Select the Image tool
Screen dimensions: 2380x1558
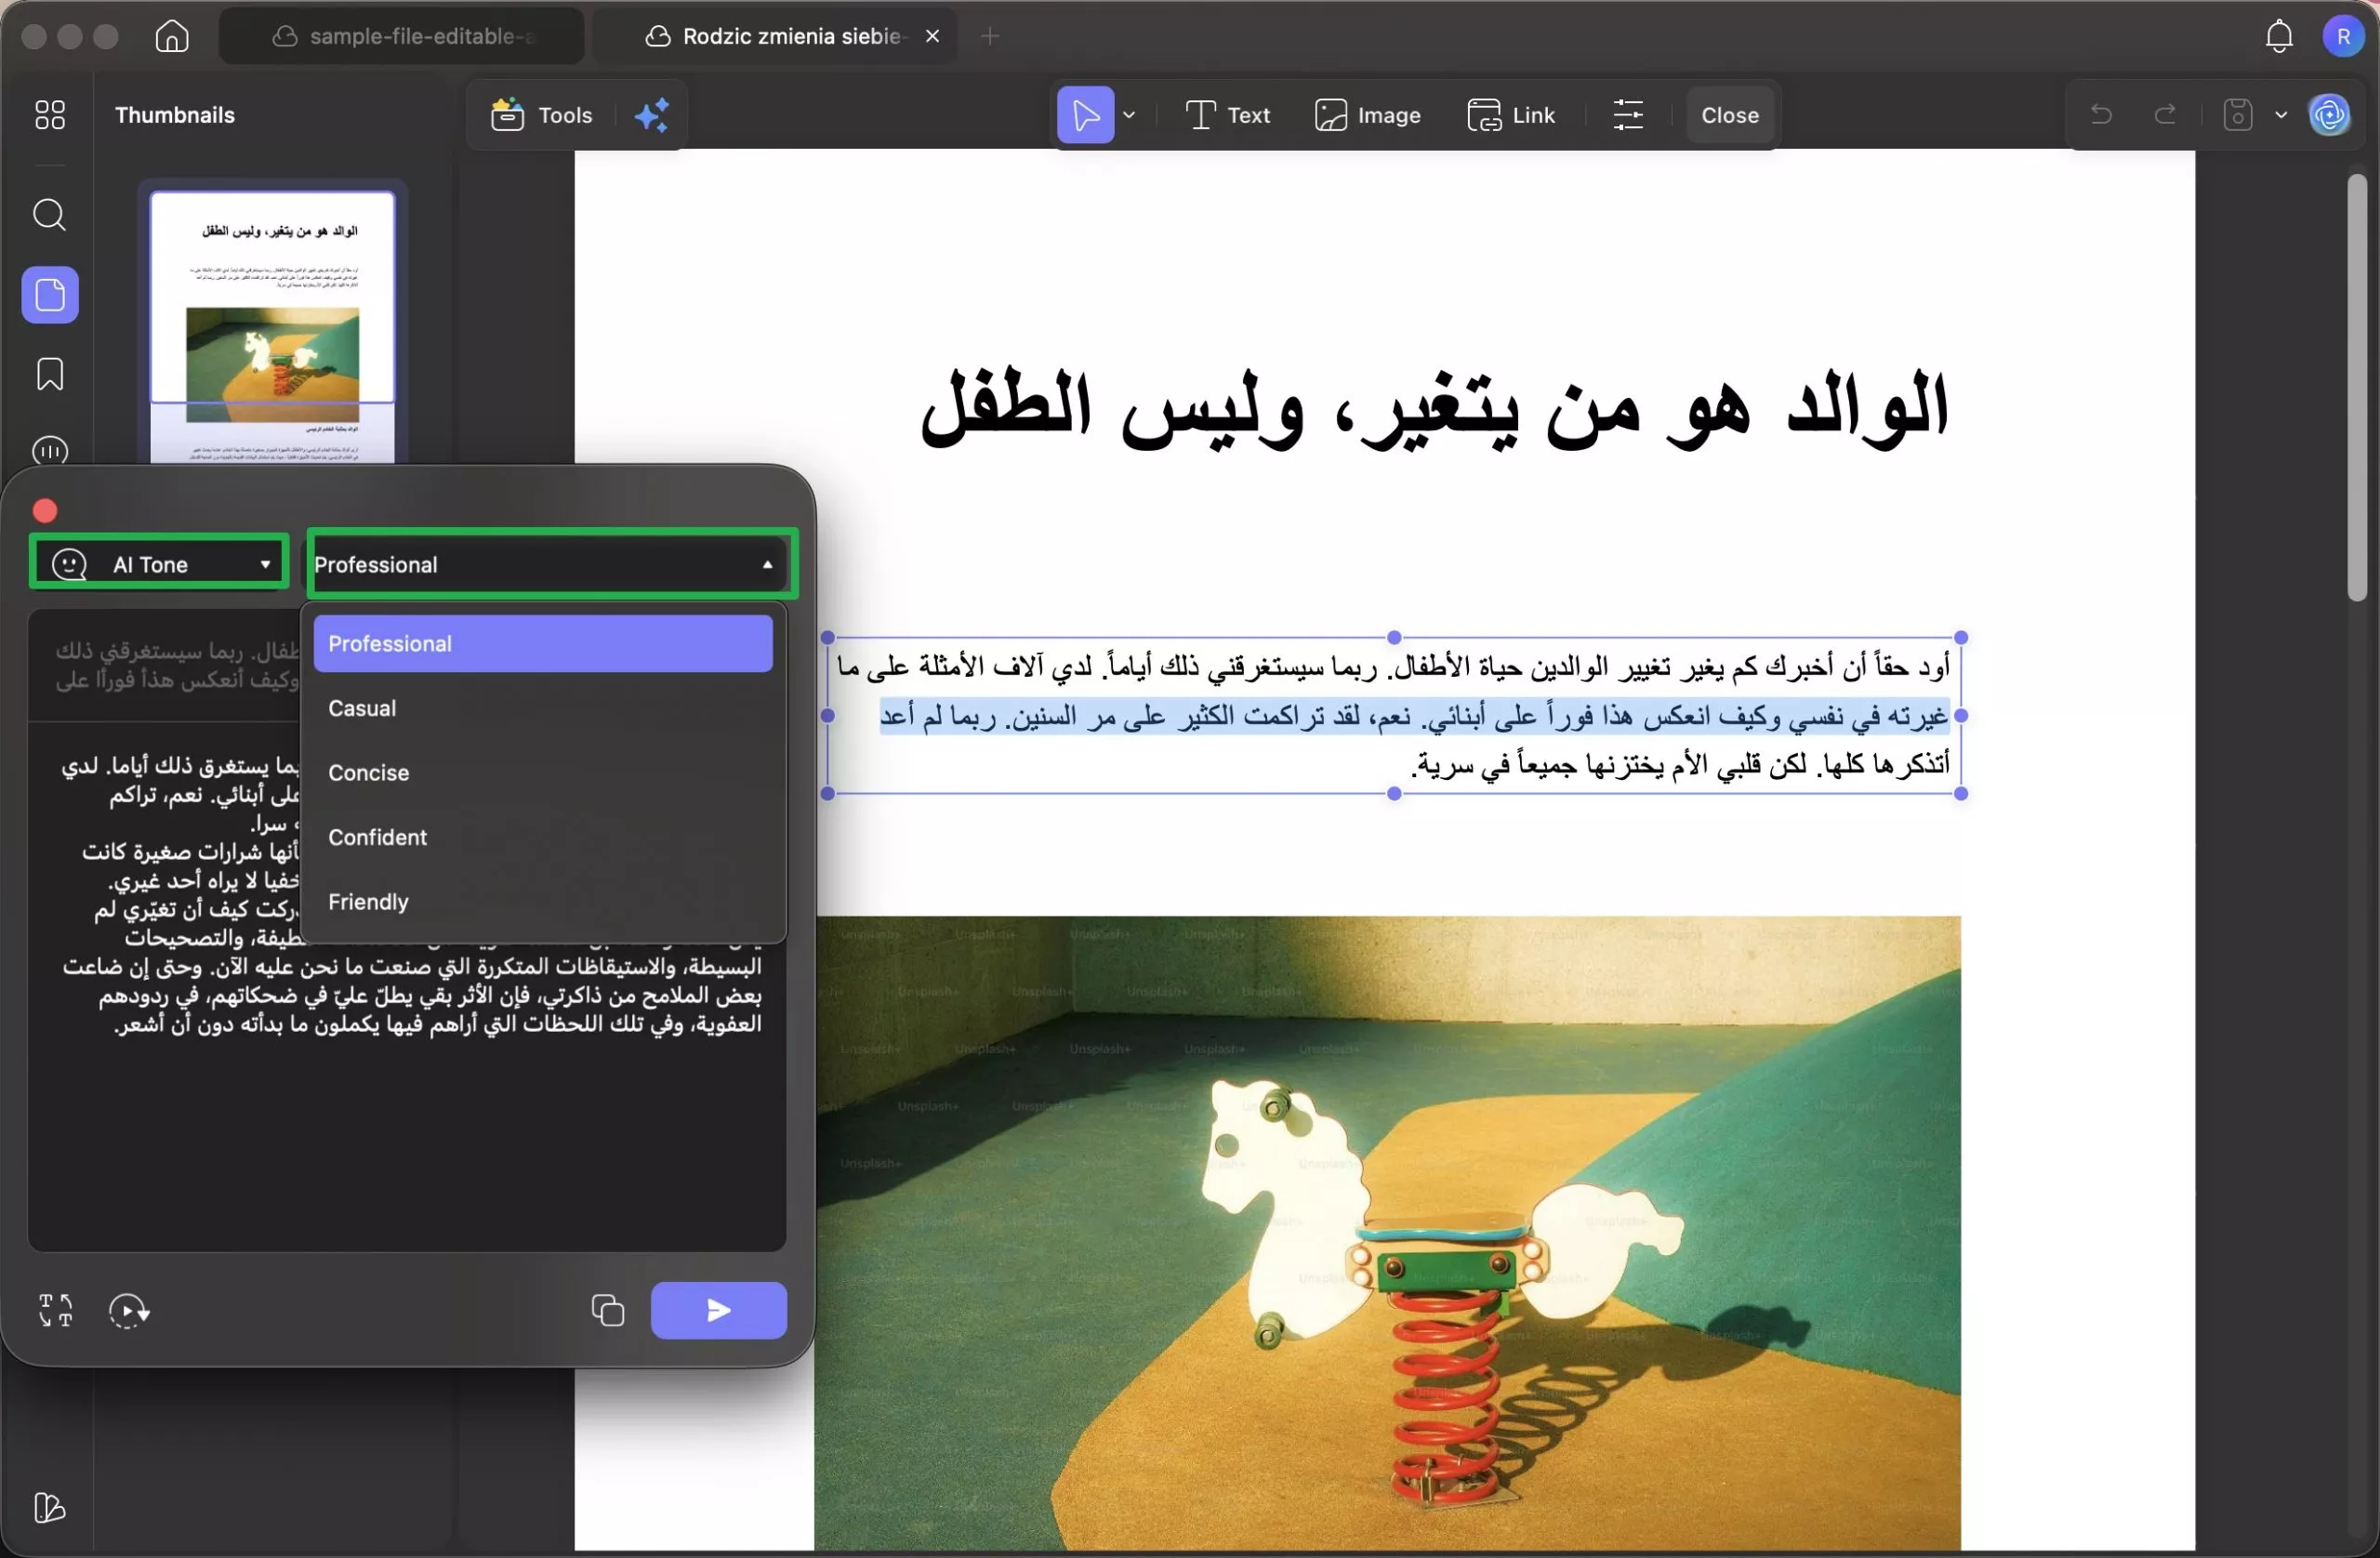click(x=1367, y=114)
